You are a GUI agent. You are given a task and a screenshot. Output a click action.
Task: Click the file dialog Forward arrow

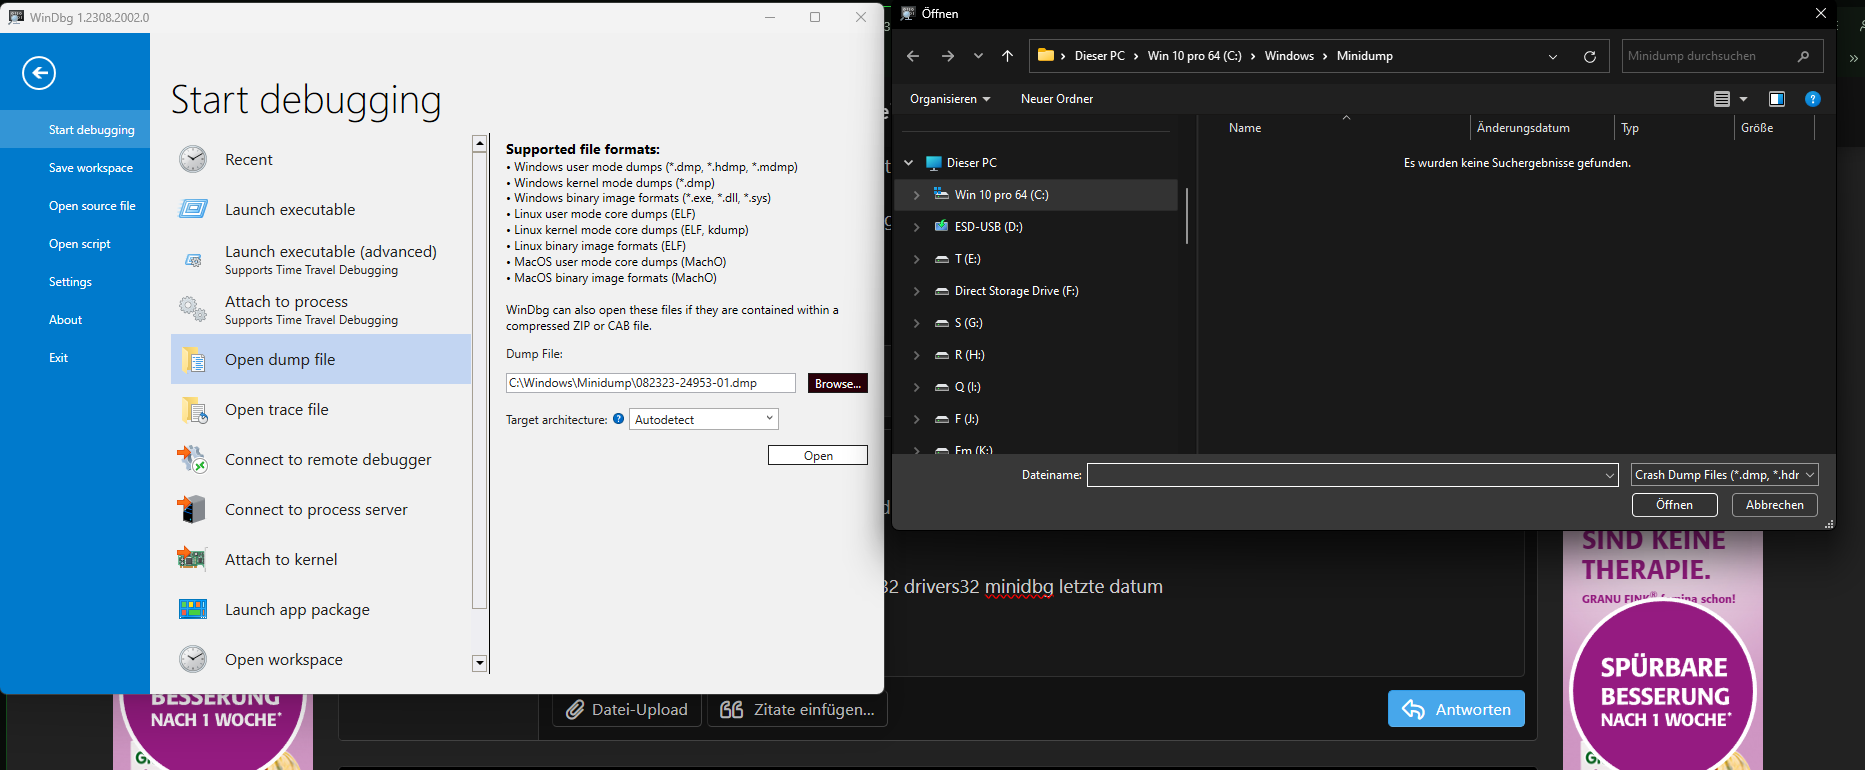pos(948,56)
